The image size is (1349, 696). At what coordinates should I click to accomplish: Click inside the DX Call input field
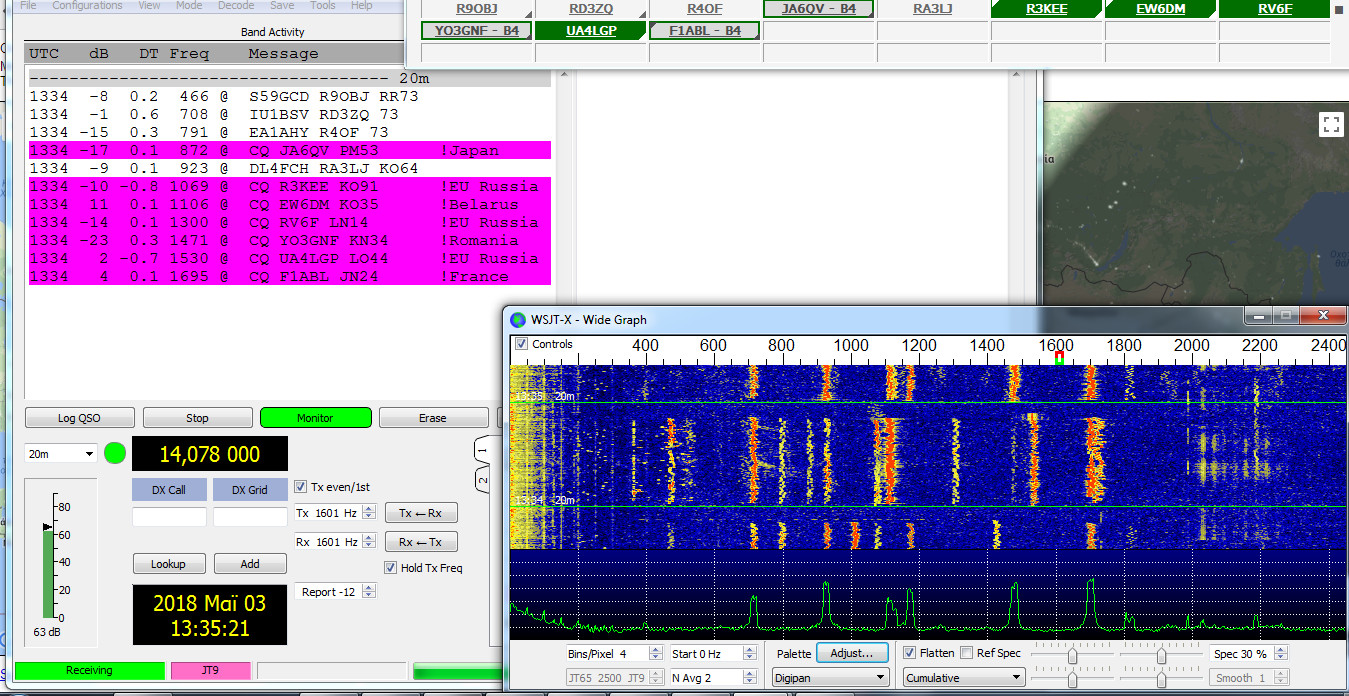pyautogui.click(x=168, y=513)
